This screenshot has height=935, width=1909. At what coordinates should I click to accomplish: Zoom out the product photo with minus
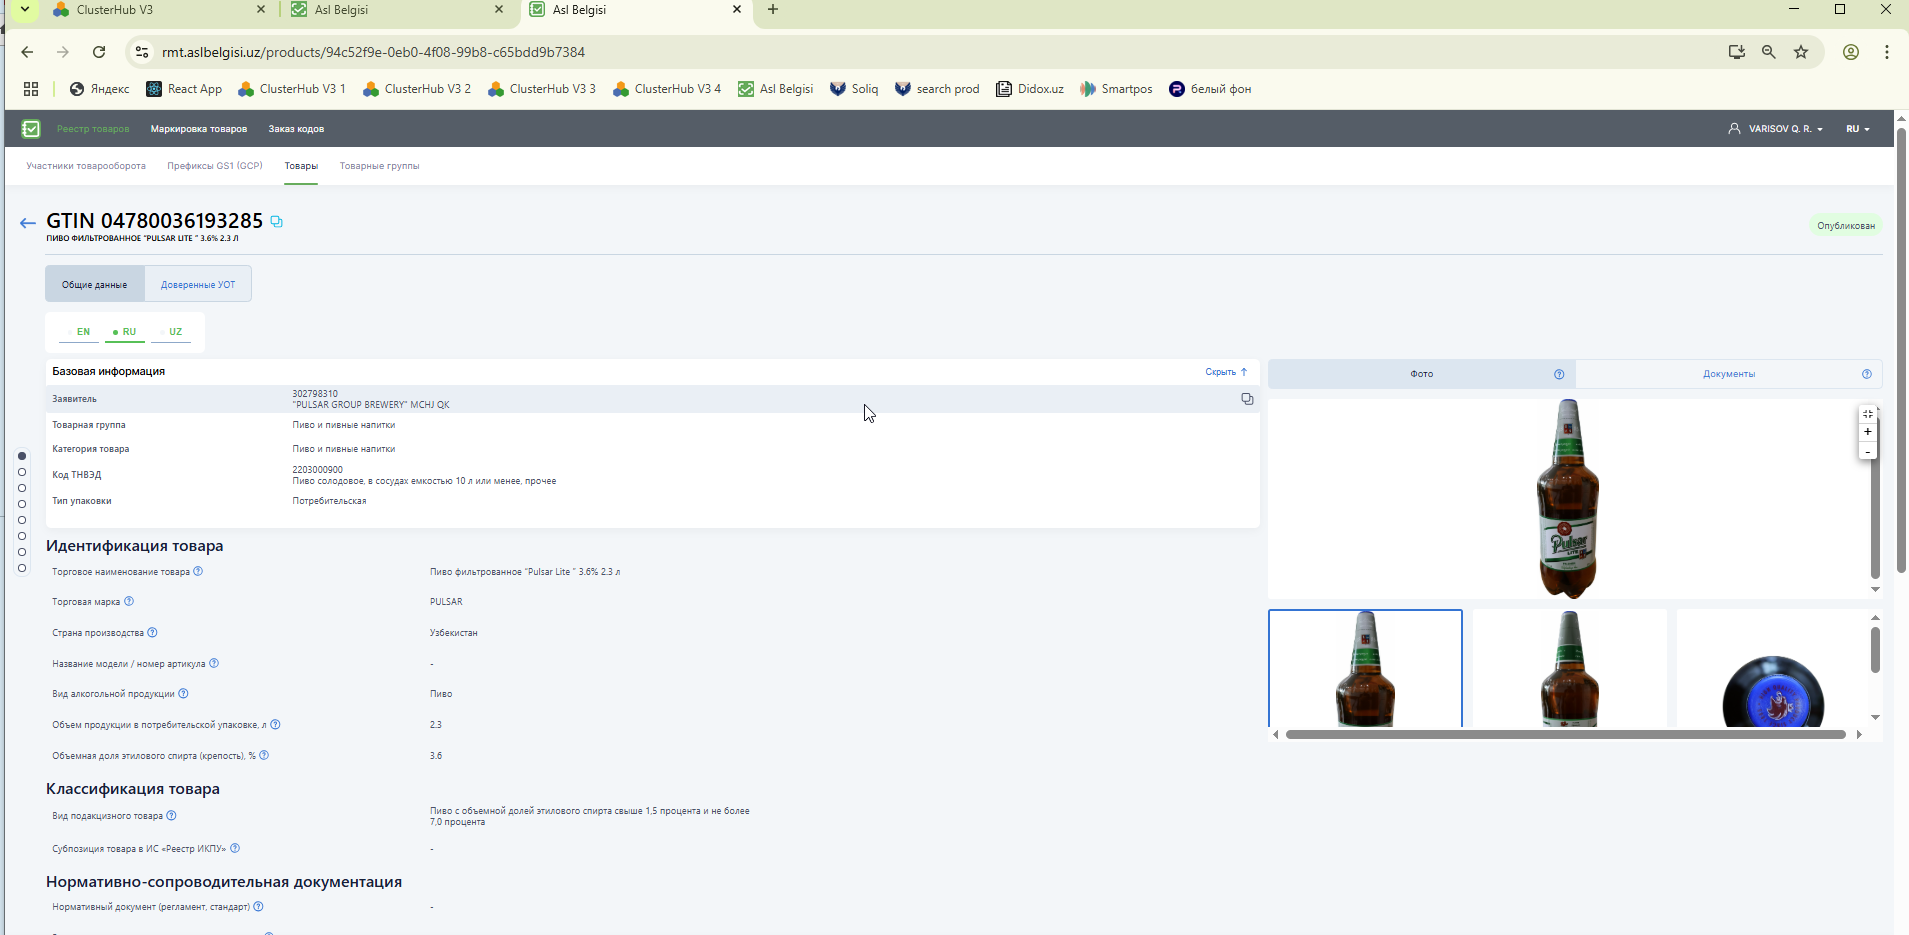pos(1867,451)
